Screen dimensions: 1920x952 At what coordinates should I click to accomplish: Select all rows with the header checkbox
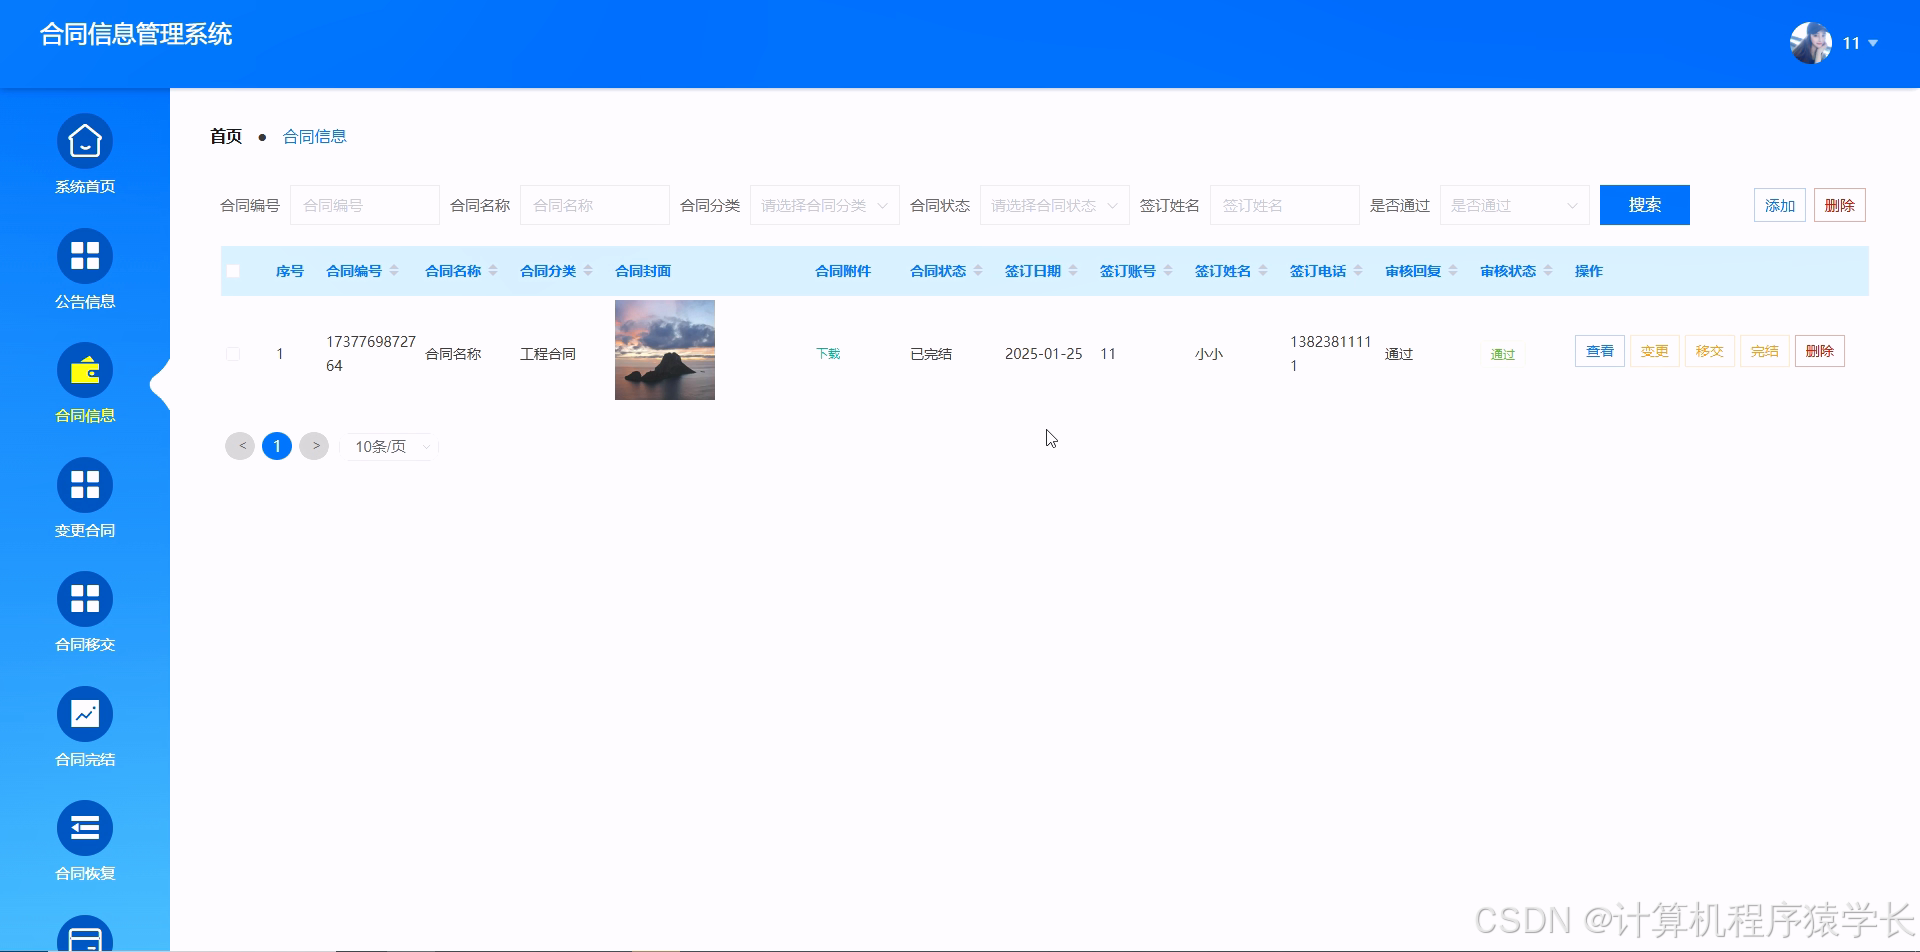pos(233,270)
